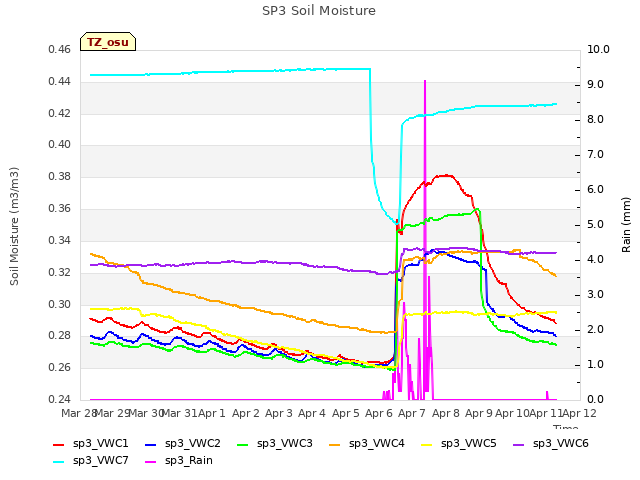Click the 6.0 rain axis tick label
640x480 pixels.
pos(595,190)
